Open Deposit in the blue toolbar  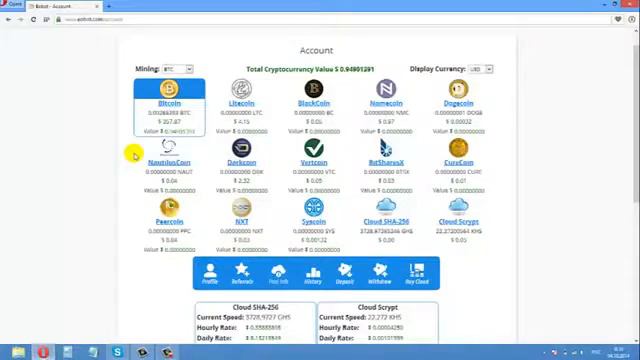(344, 273)
